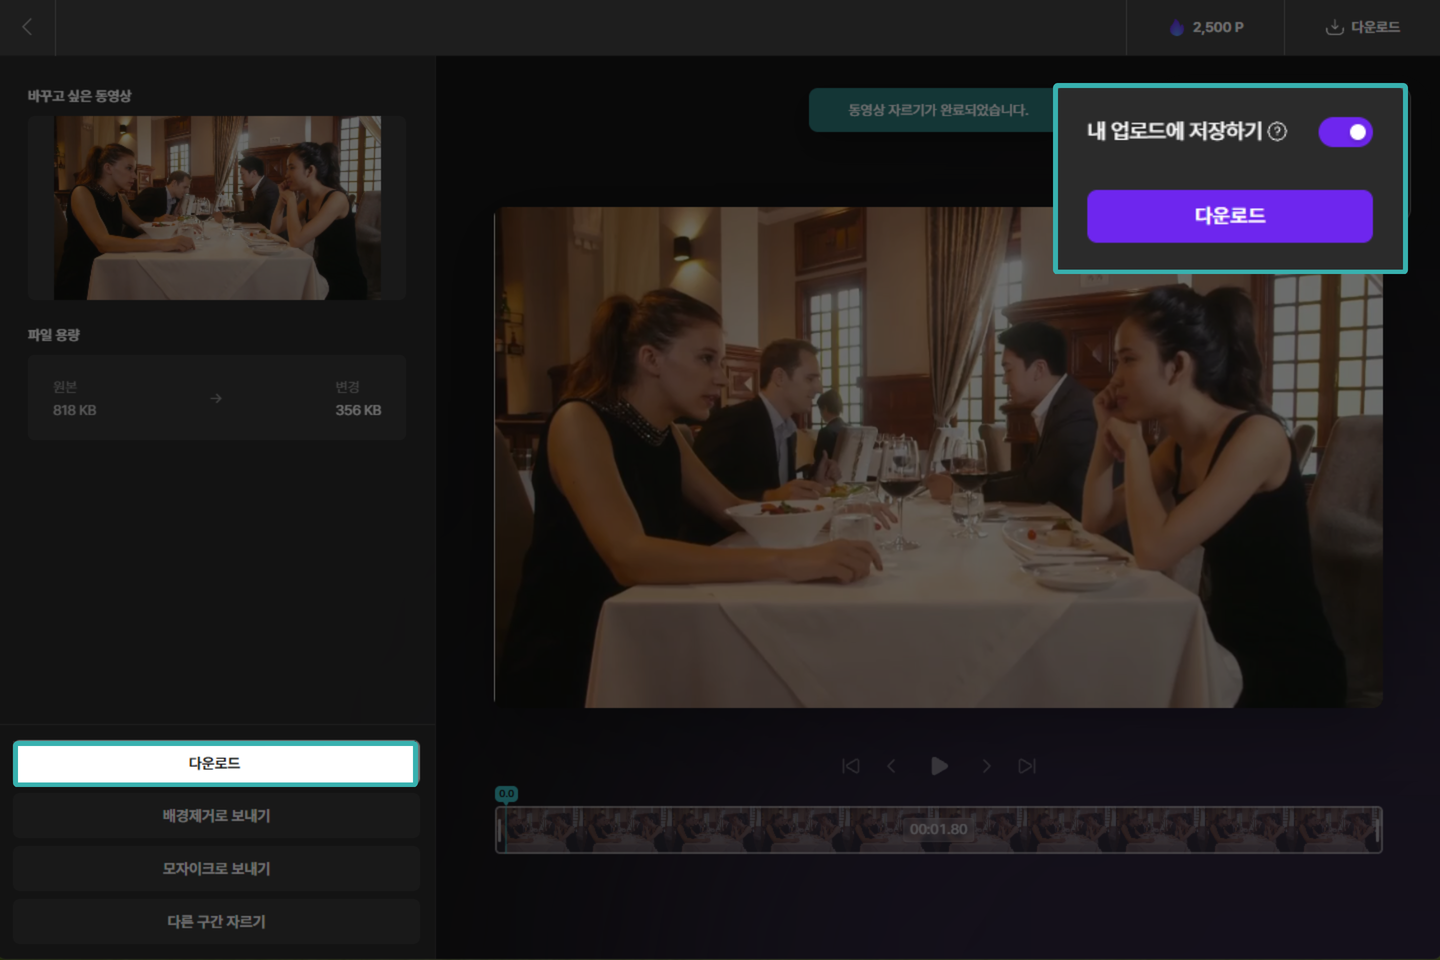Go back using the top-left arrow
This screenshot has width=1440, height=960.
(x=27, y=27)
